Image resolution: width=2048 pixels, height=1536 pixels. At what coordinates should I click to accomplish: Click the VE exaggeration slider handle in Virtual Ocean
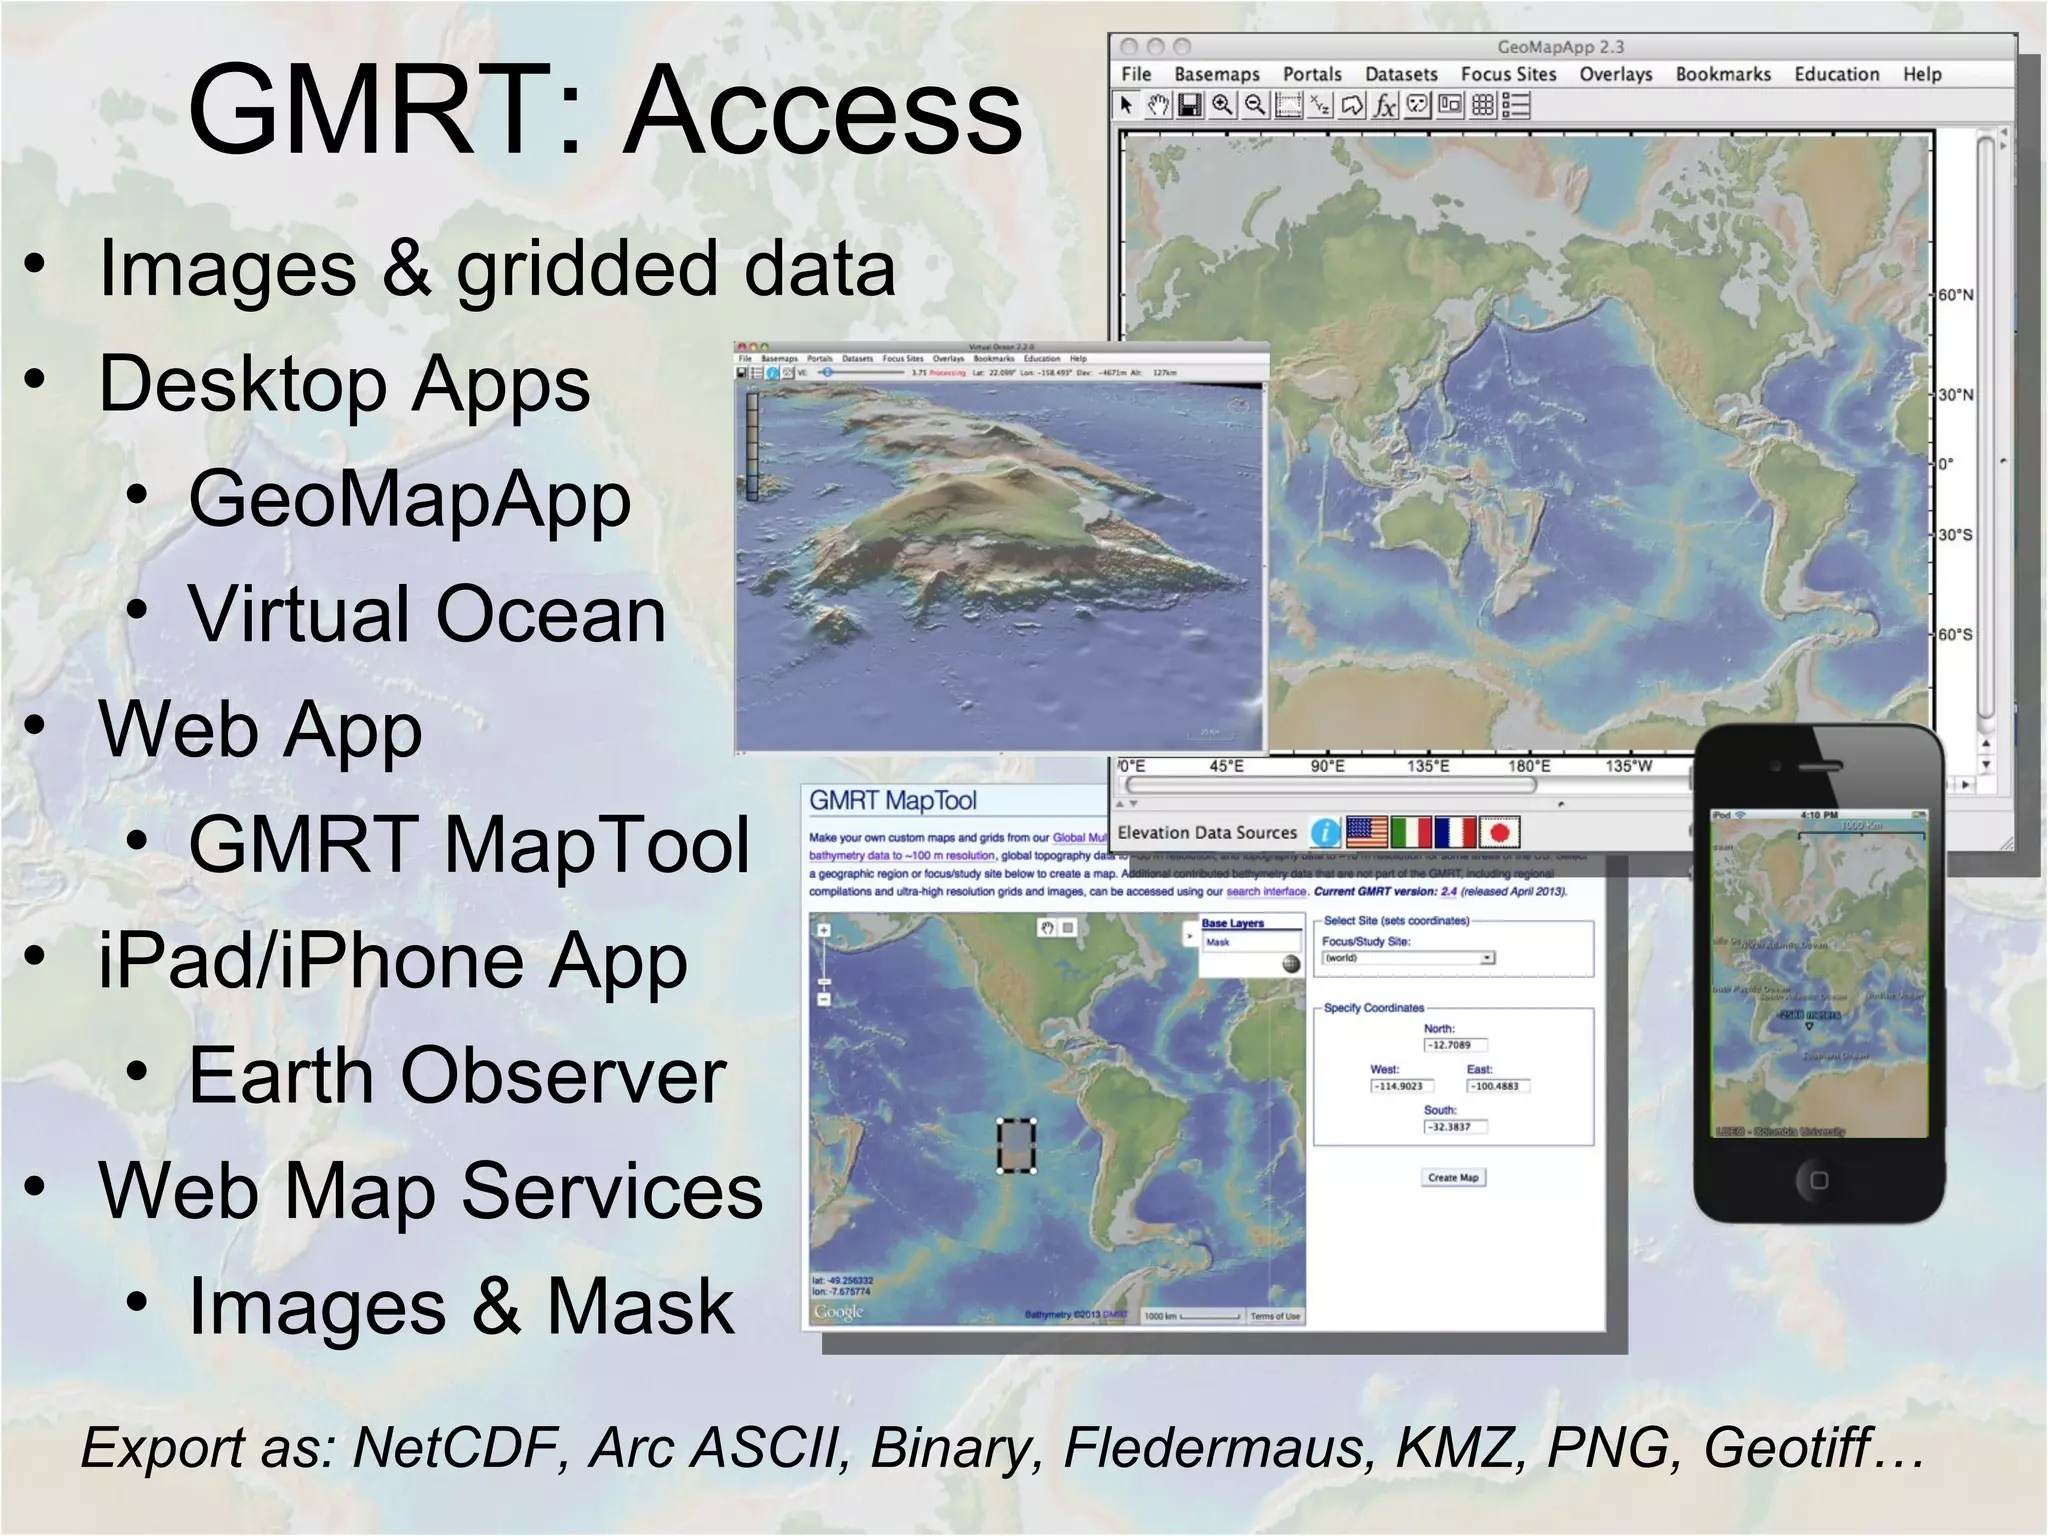point(827,373)
